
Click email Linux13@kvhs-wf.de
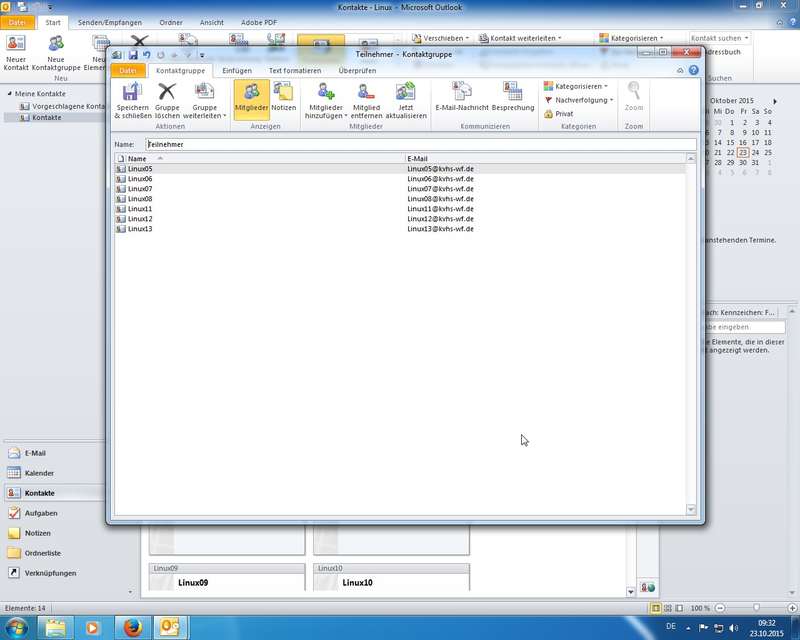440,229
